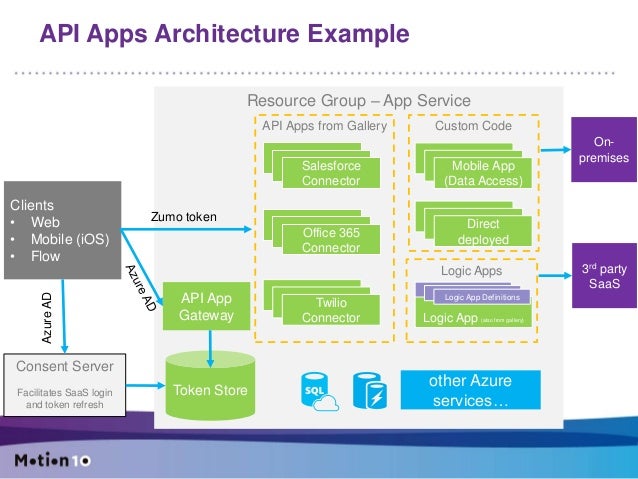Click the SQL database cloud icon
638x479 pixels.
click(x=320, y=392)
